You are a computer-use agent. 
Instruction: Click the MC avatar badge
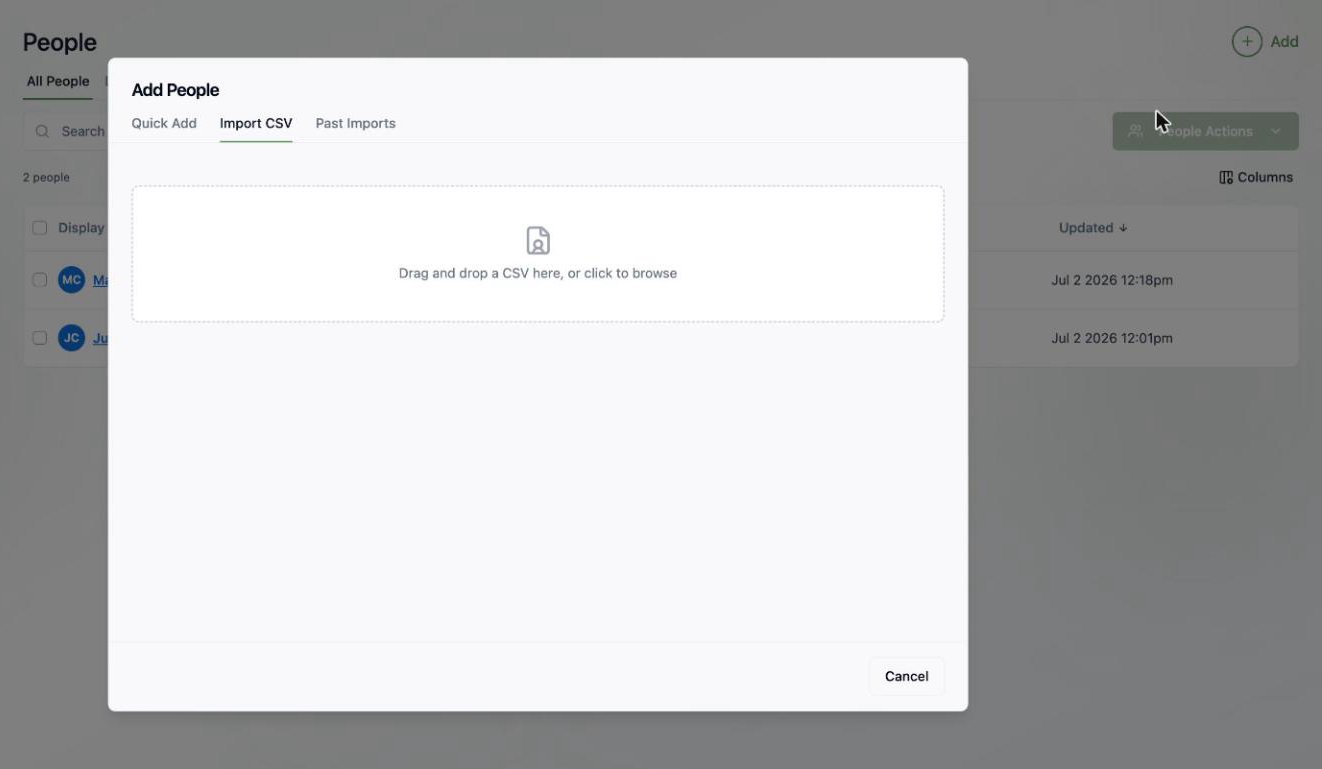pyautogui.click(x=71, y=280)
